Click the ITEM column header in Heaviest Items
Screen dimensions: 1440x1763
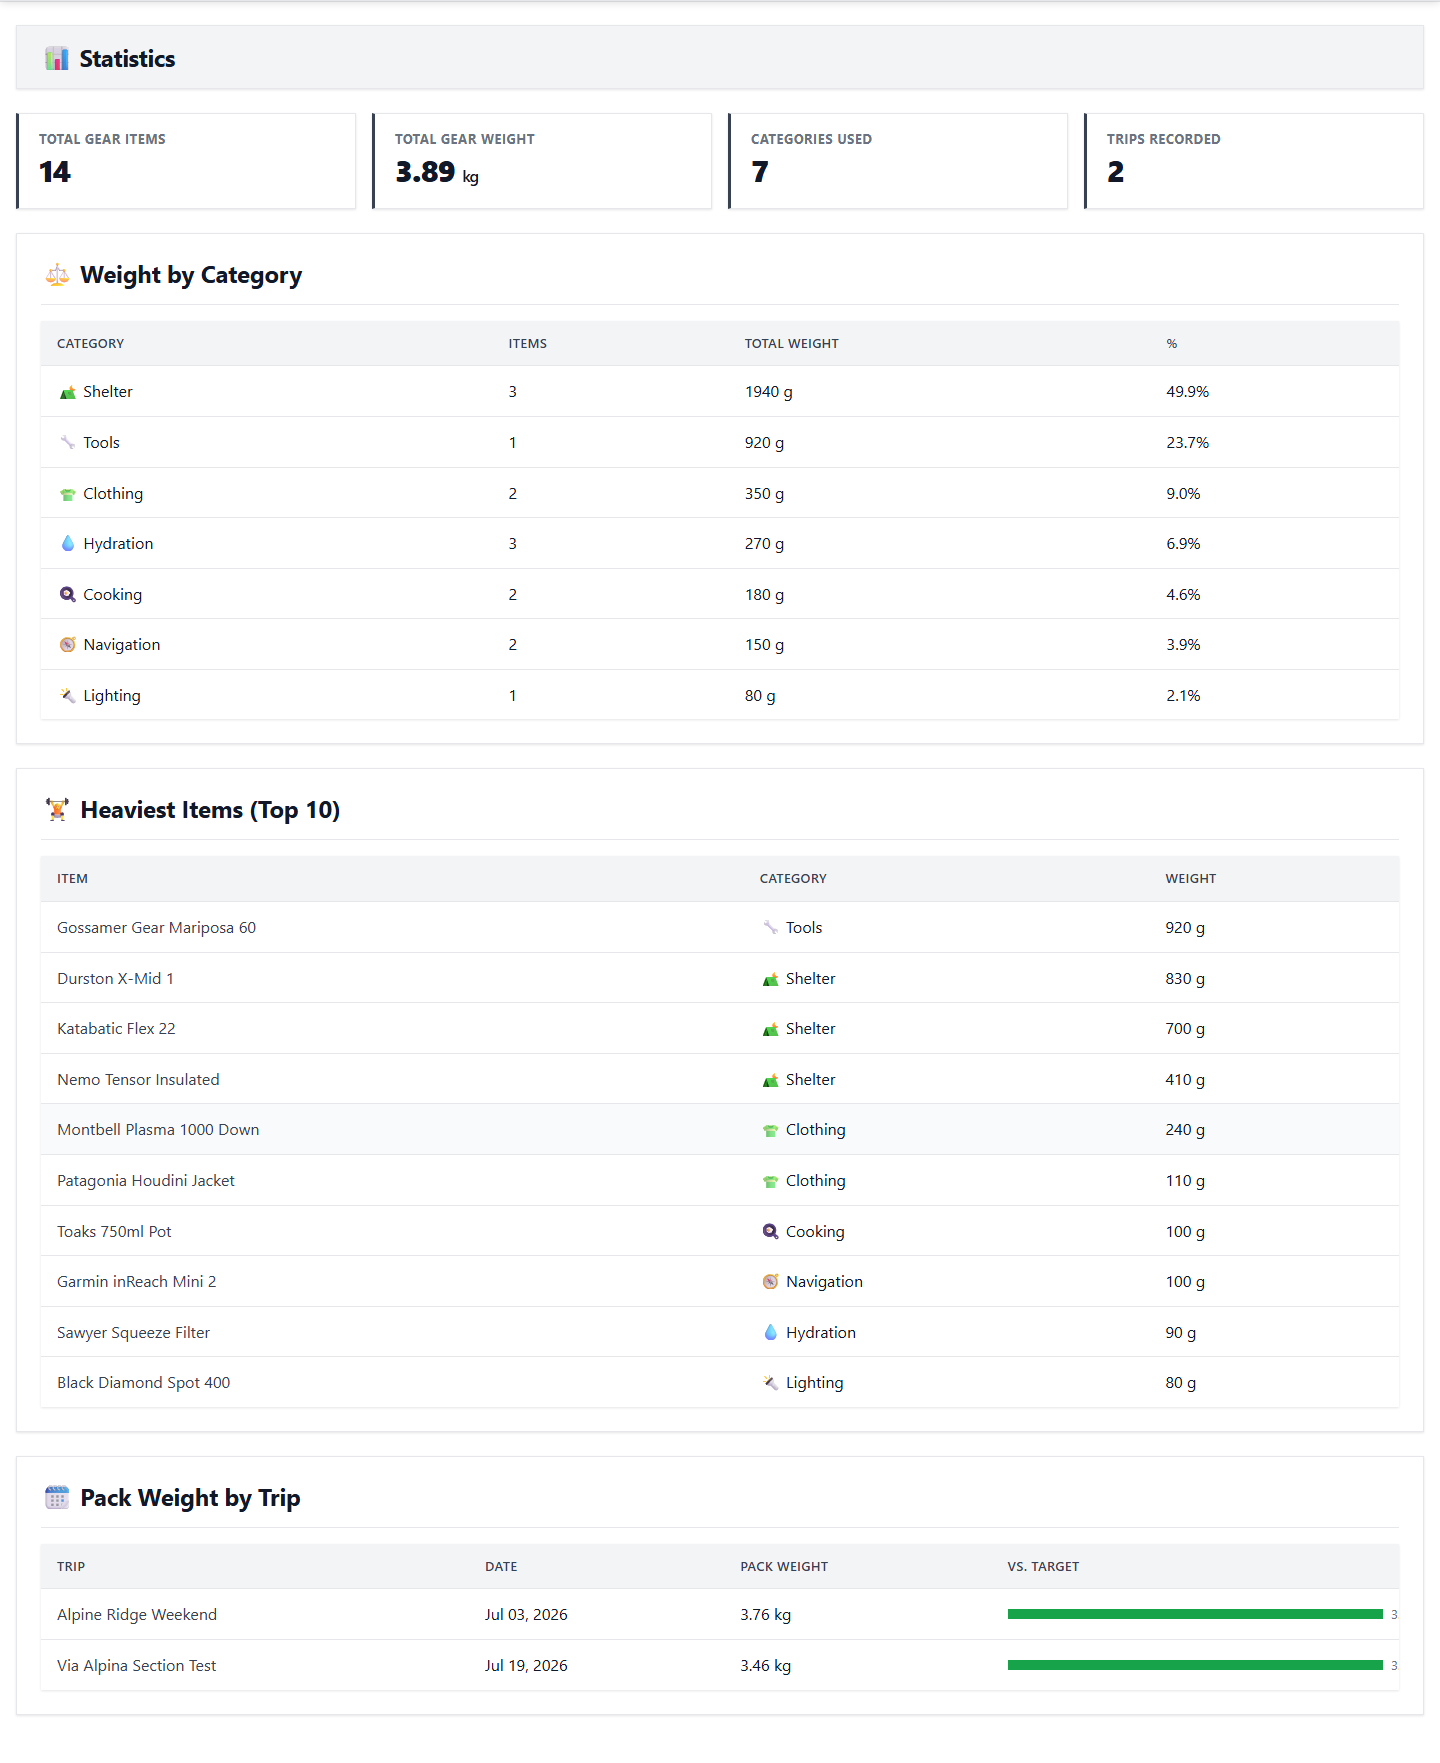point(72,879)
